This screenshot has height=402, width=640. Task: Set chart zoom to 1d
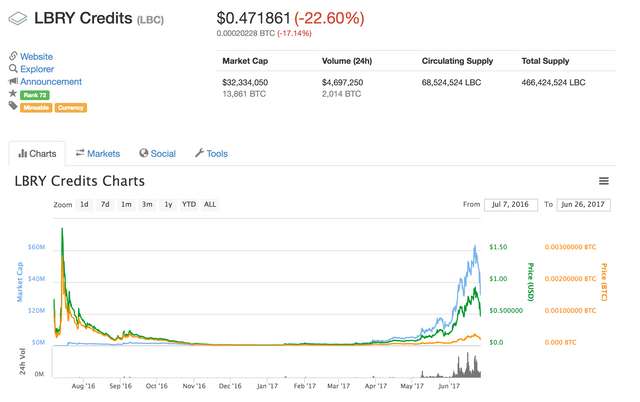pyautogui.click(x=84, y=204)
